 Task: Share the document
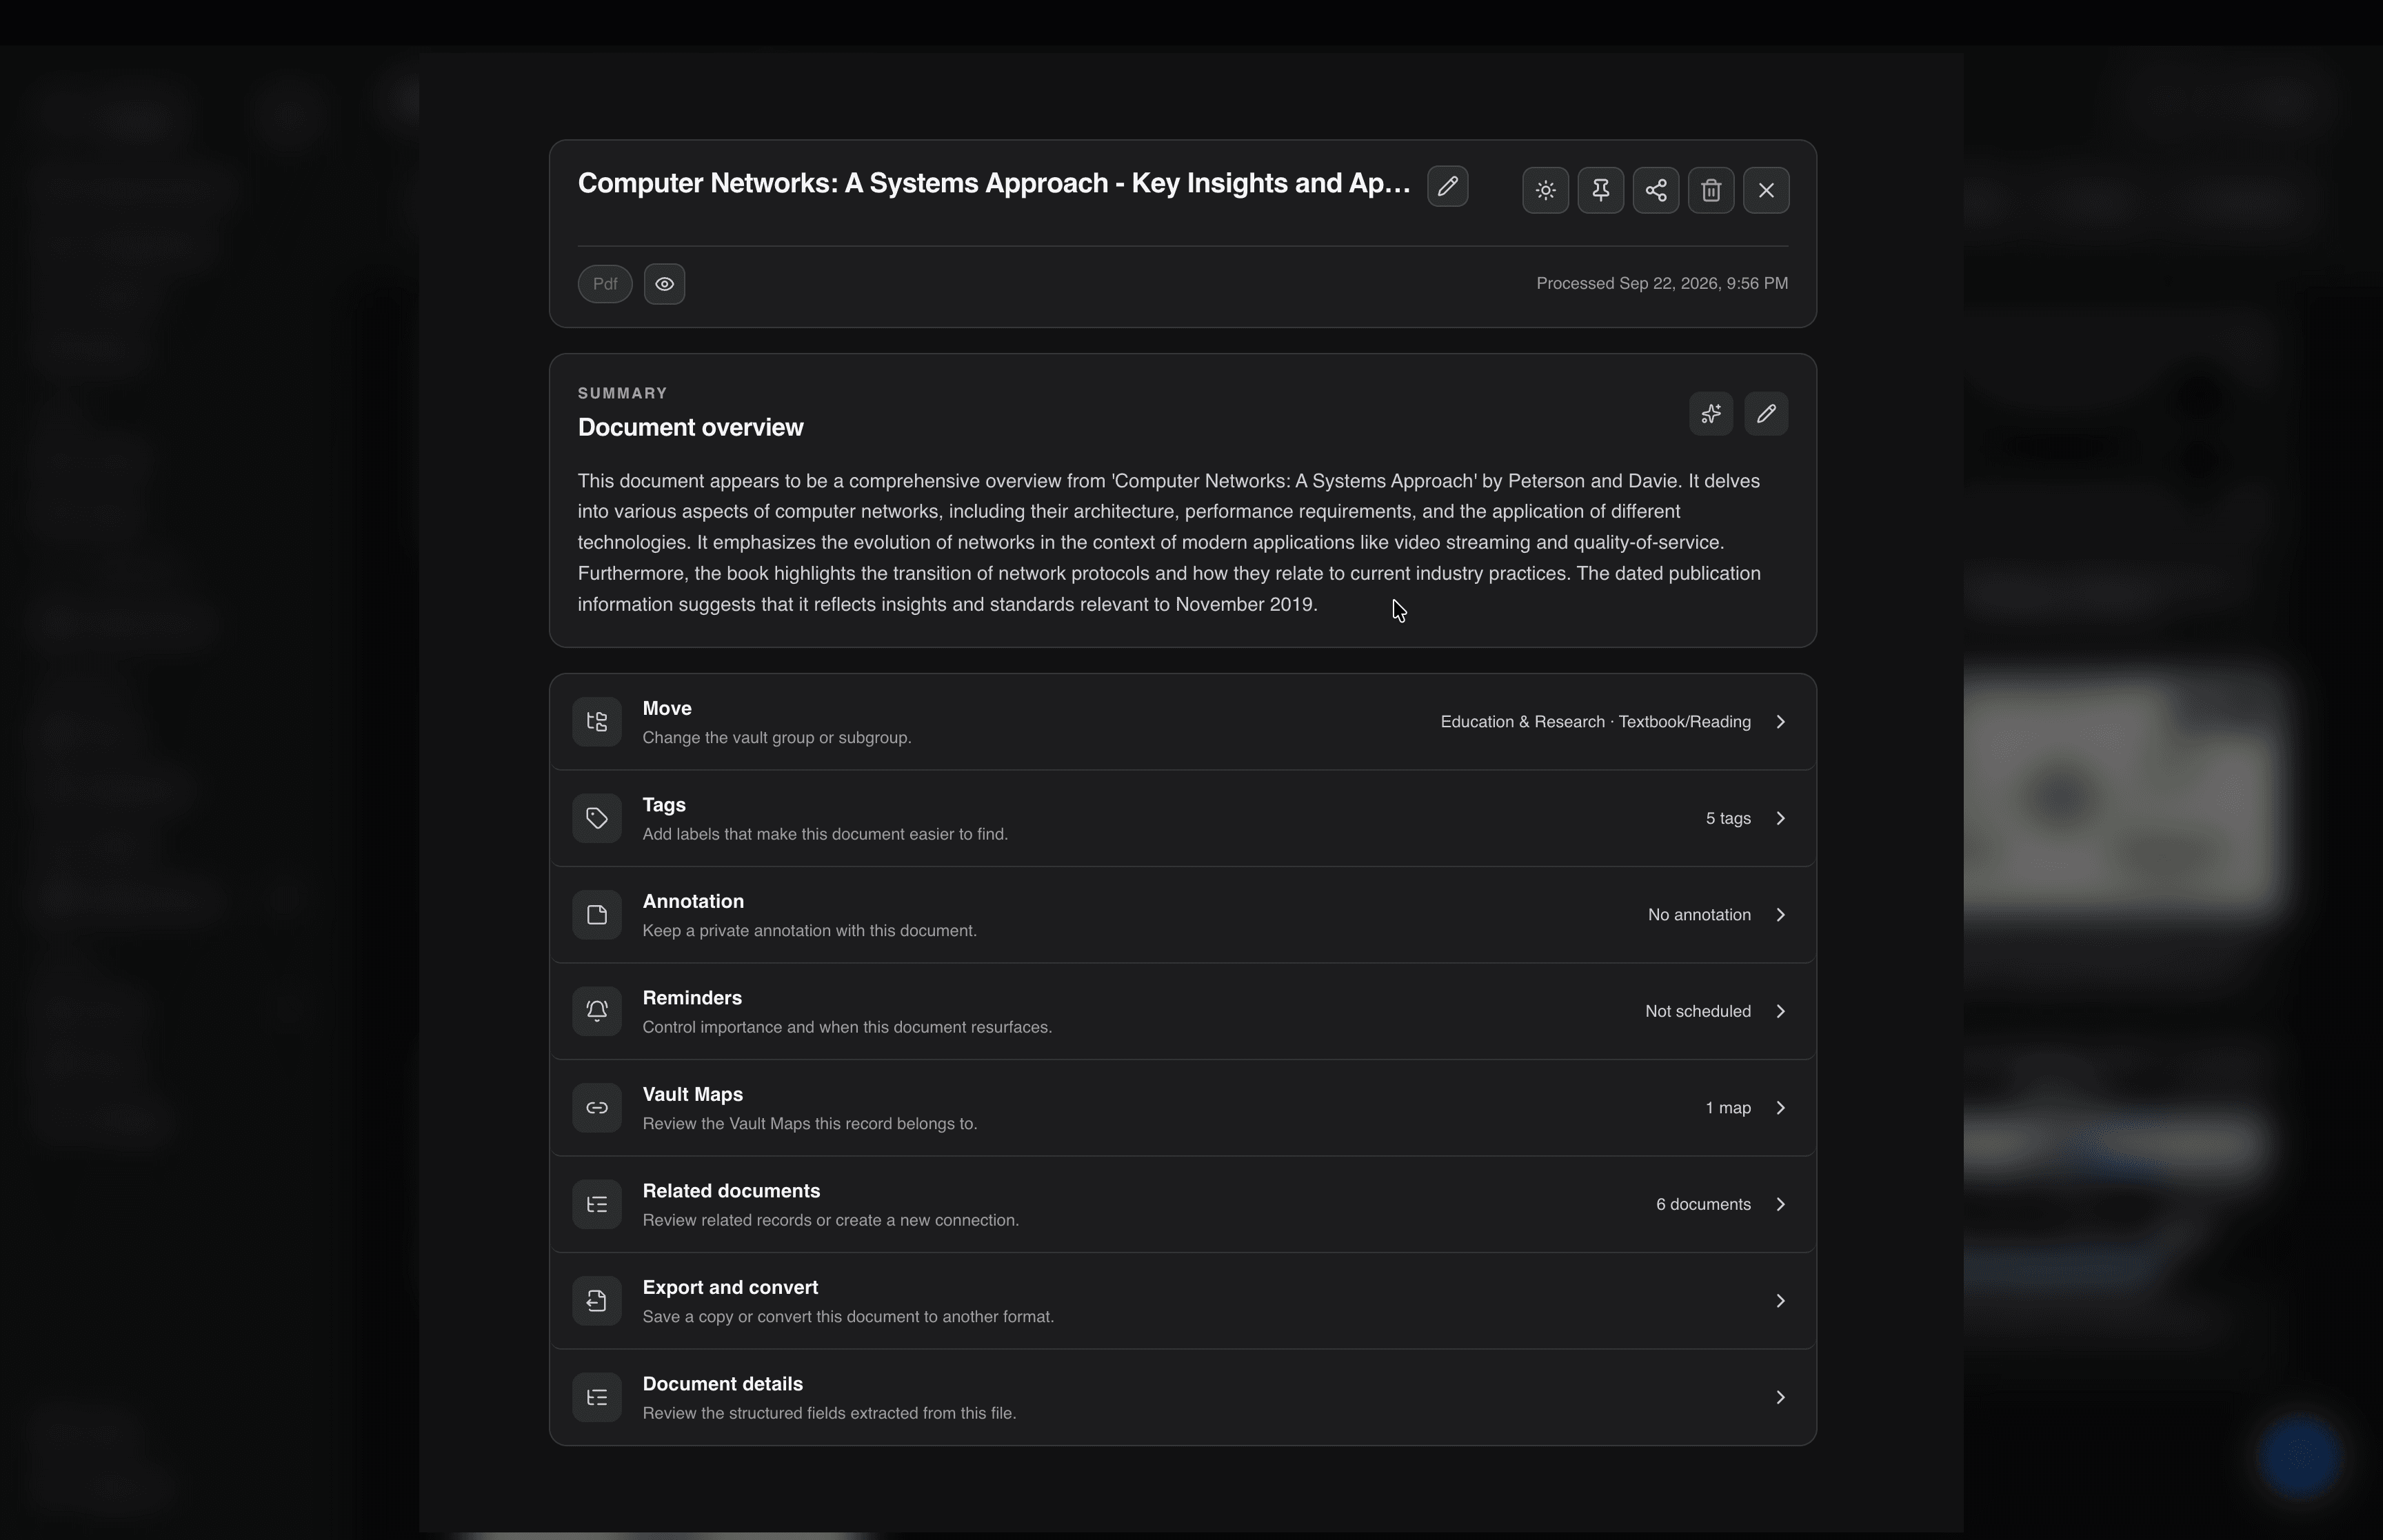pos(1655,190)
